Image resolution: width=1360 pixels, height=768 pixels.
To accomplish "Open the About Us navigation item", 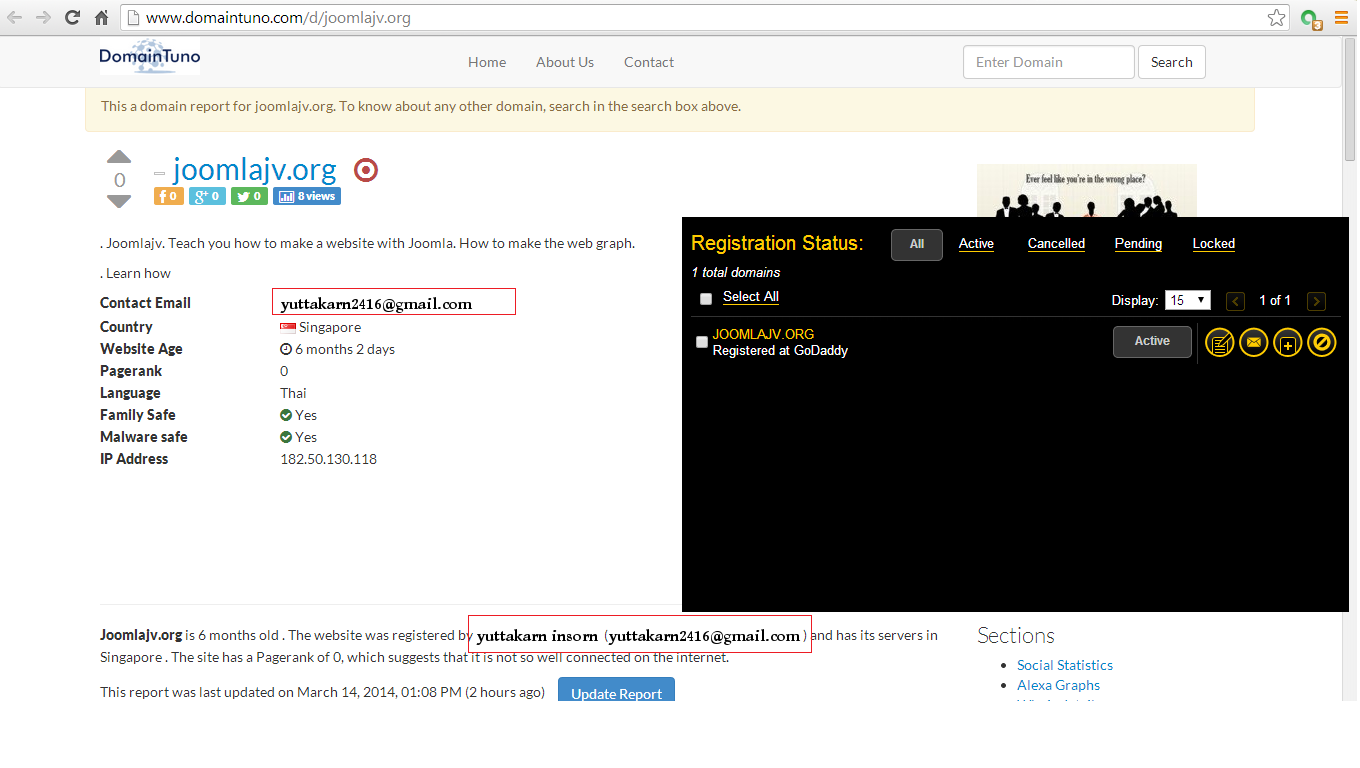I will (x=565, y=62).
